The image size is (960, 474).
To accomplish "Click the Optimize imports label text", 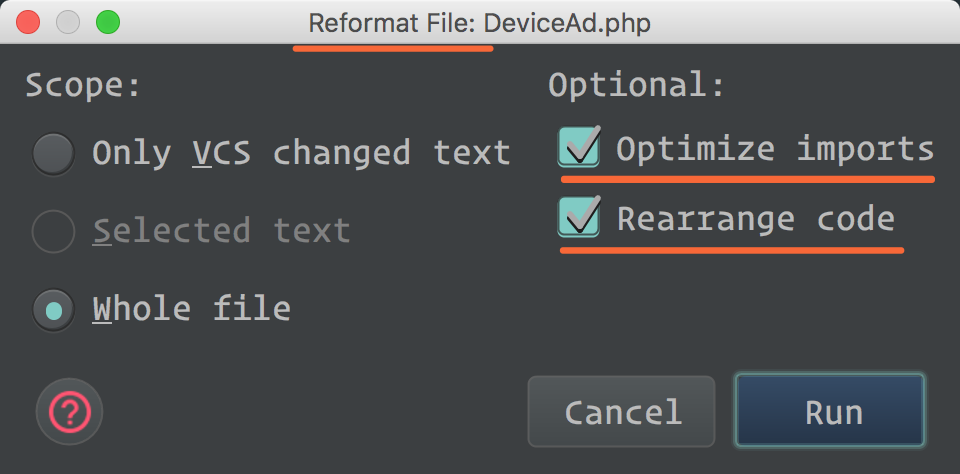I will coord(774,149).
